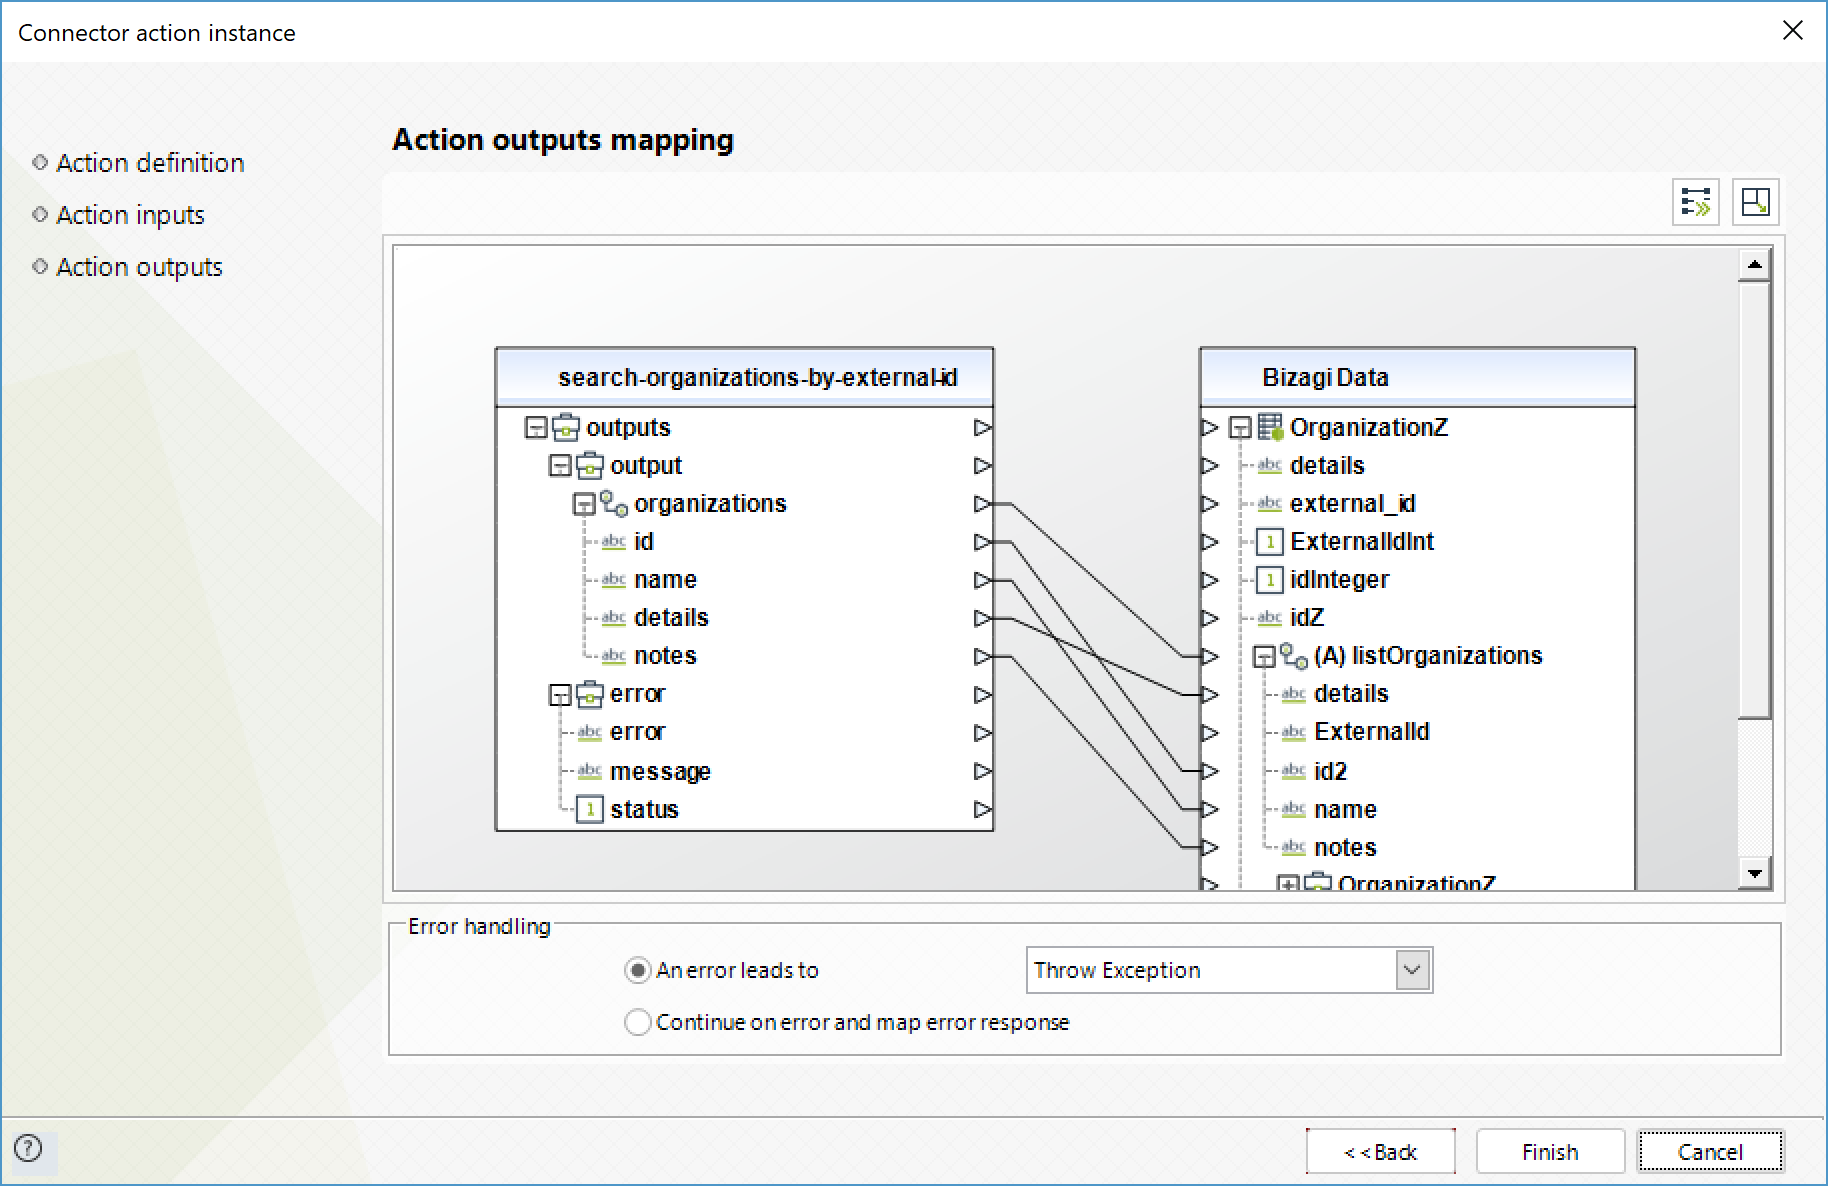The width and height of the screenshot is (1828, 1186).
Task: Click the input connector arrow beside listOrganizations
Action: click(1210, 656)
